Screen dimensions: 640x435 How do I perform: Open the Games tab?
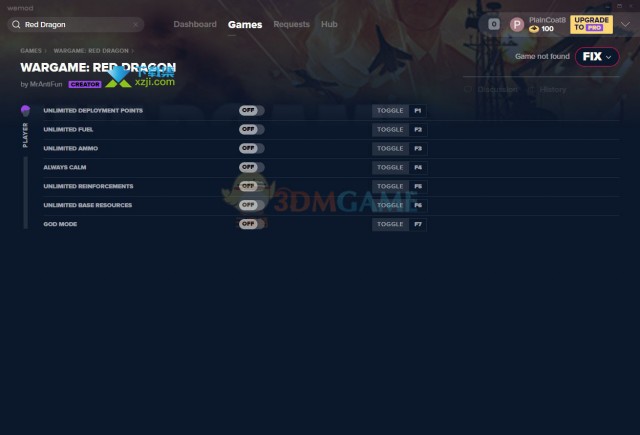(x=245, y=24)
